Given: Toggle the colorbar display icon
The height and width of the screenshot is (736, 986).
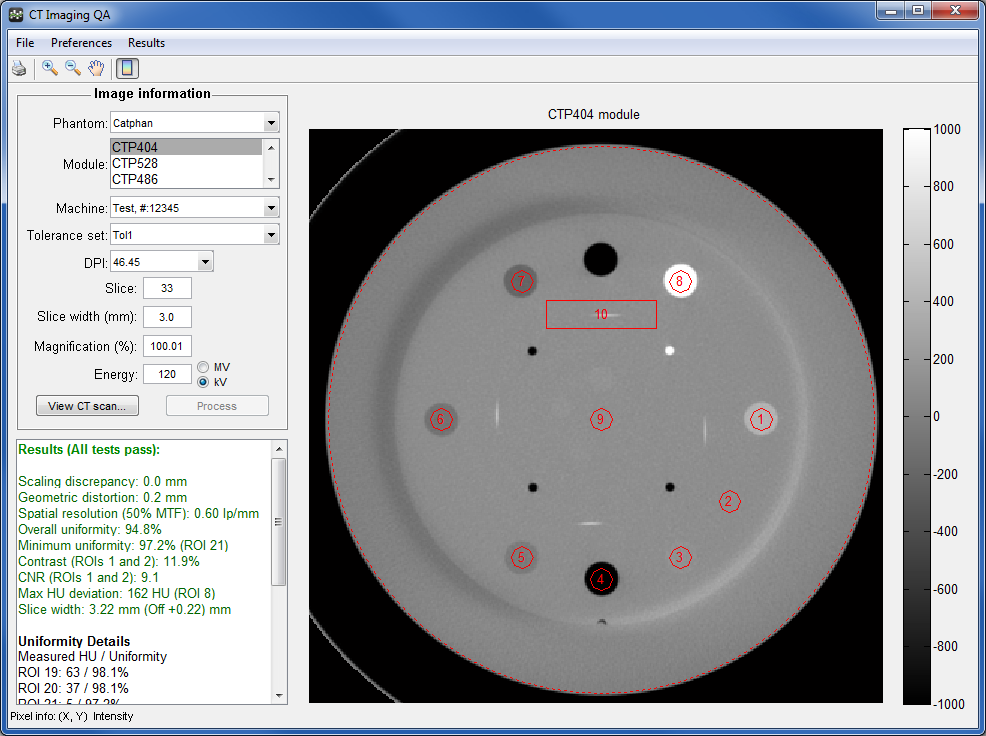Looking at the screenshot, I should [128, 68].
